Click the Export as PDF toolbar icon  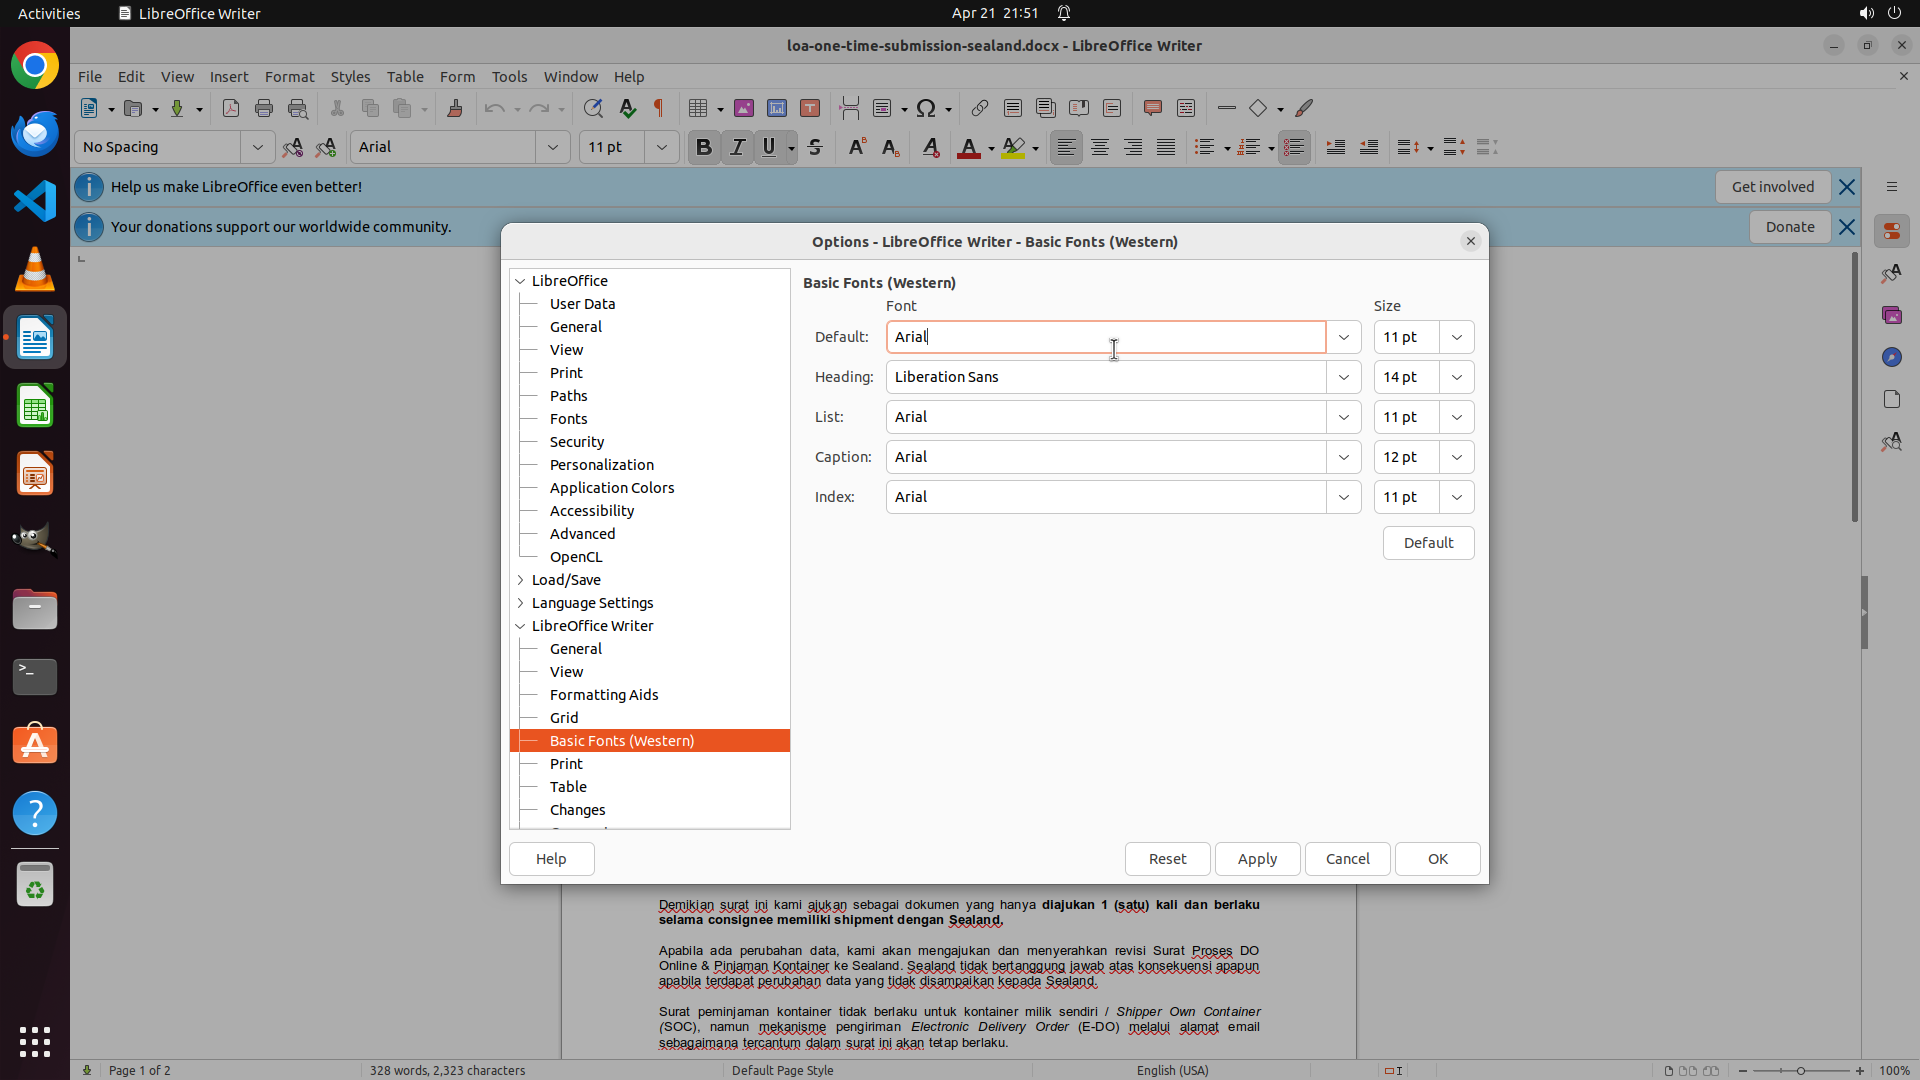click(231, 108)
